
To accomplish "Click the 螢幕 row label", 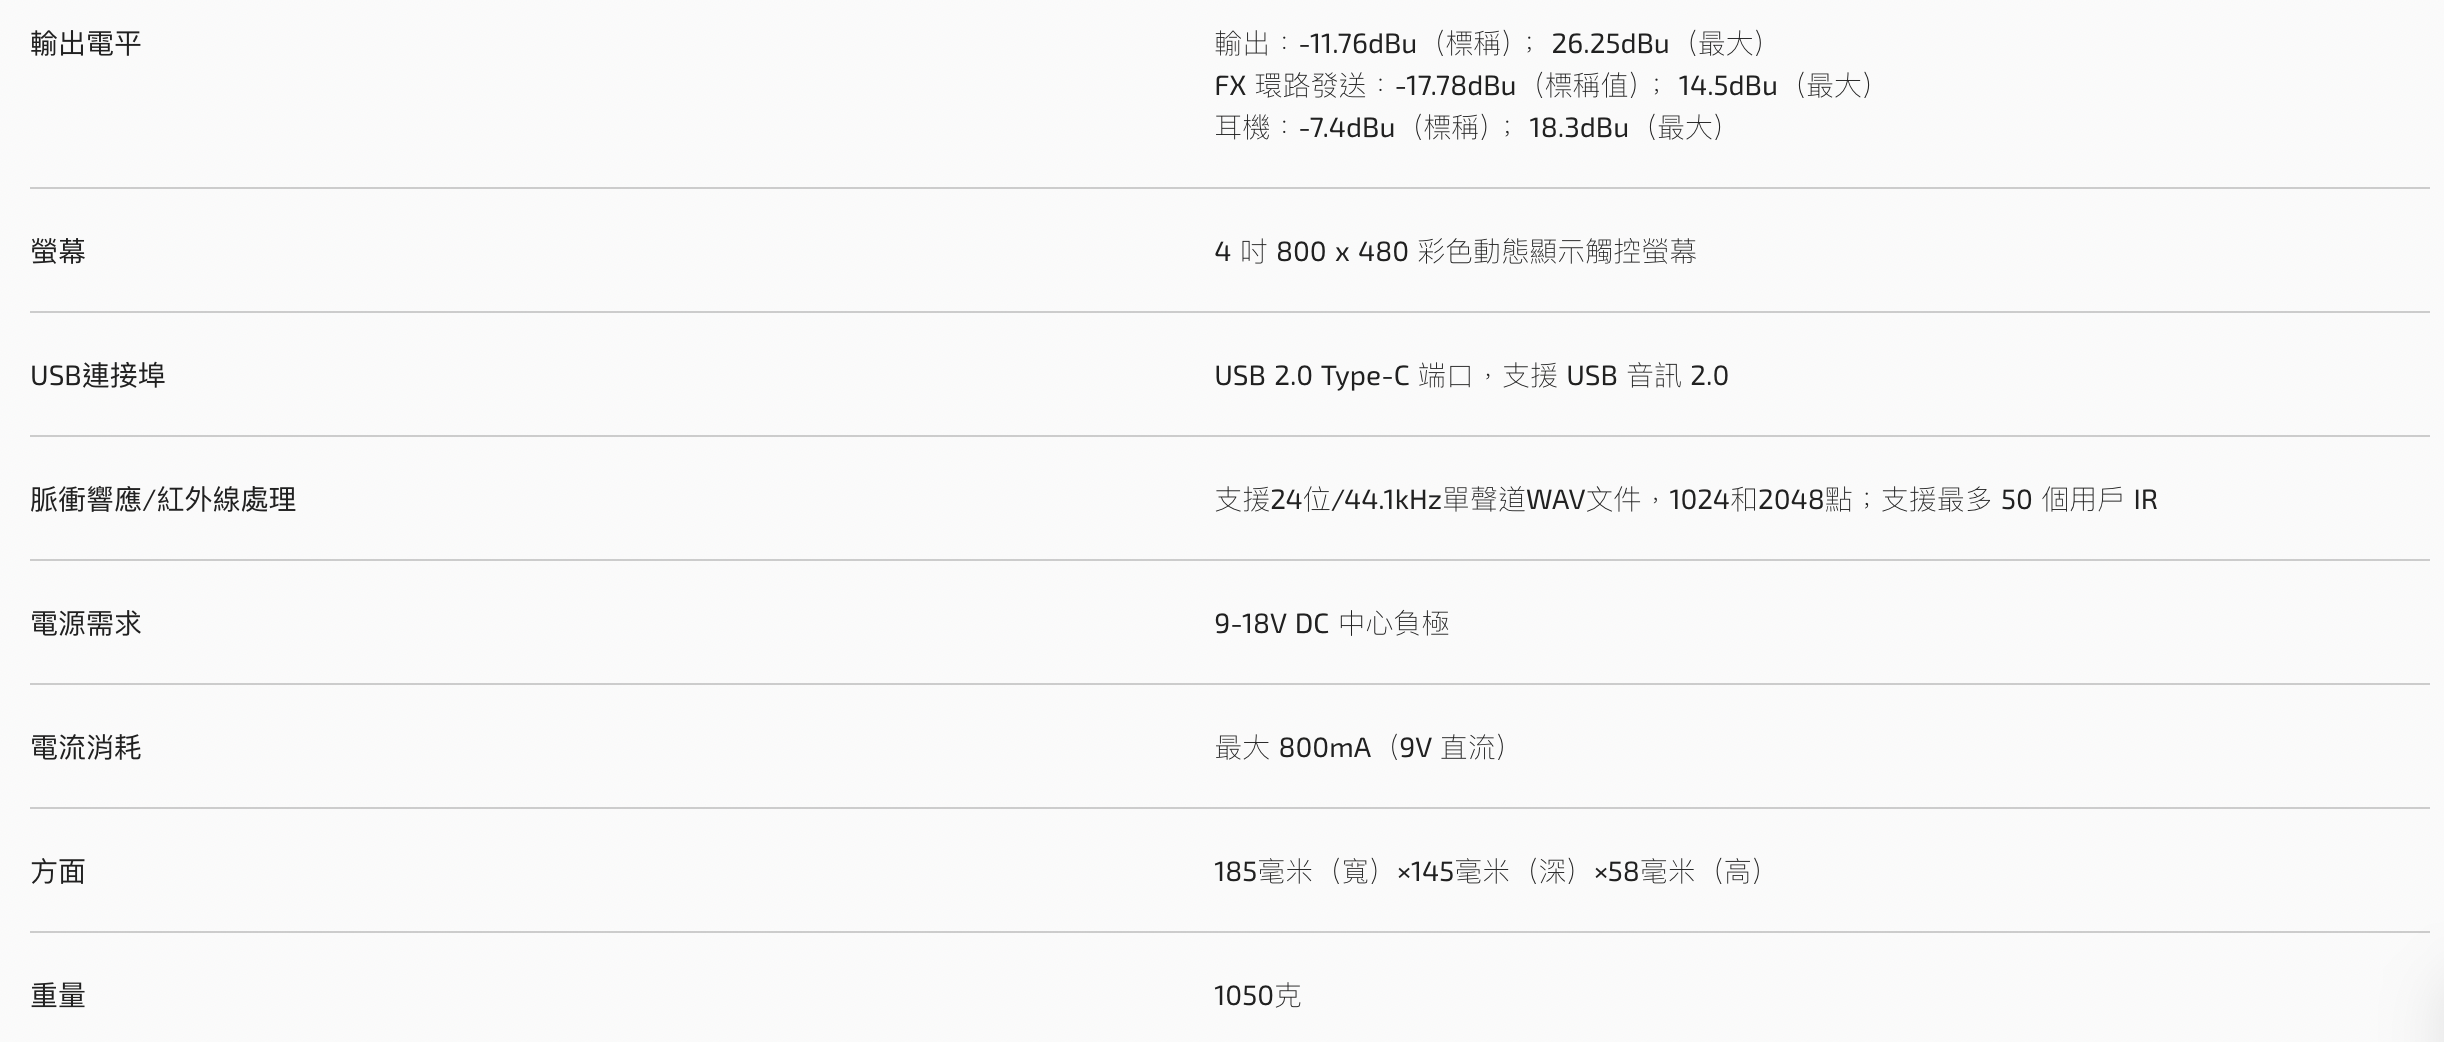I will [x=58, y=251].
